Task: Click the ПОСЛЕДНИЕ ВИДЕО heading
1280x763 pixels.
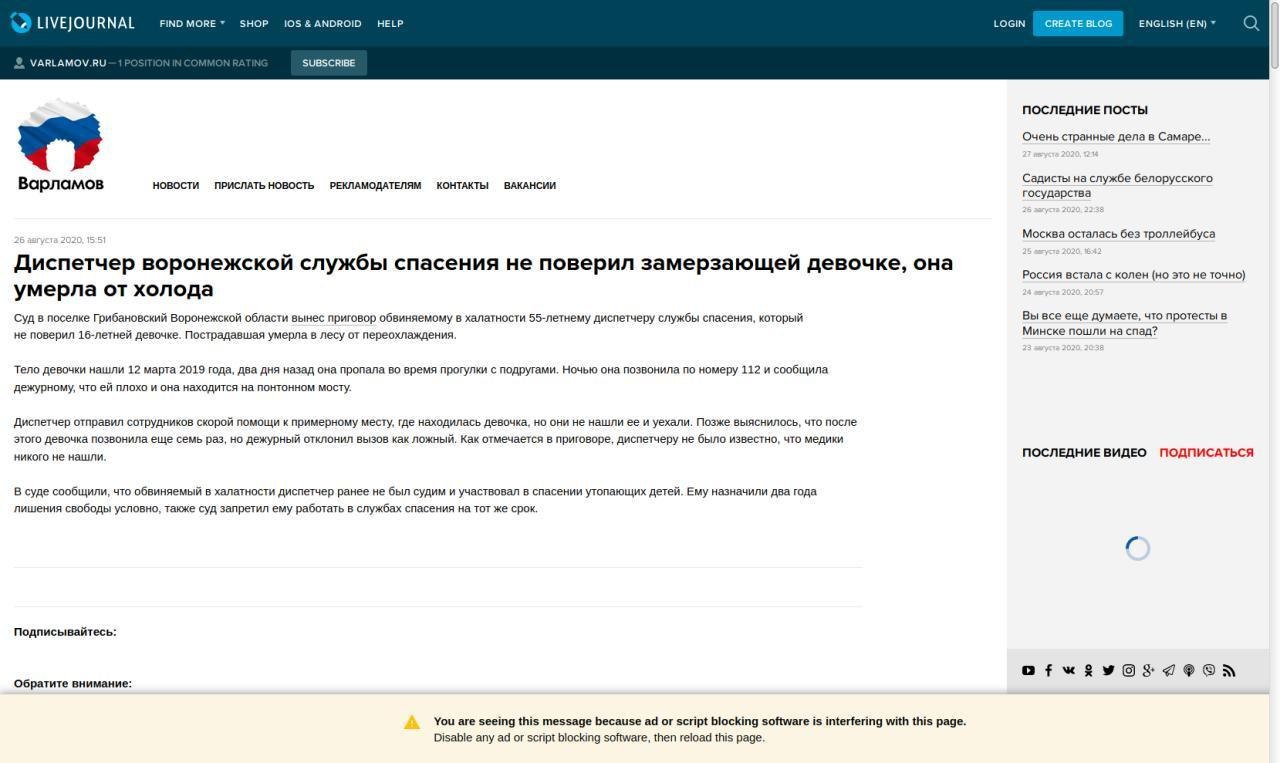Action: click(1084, 453)
